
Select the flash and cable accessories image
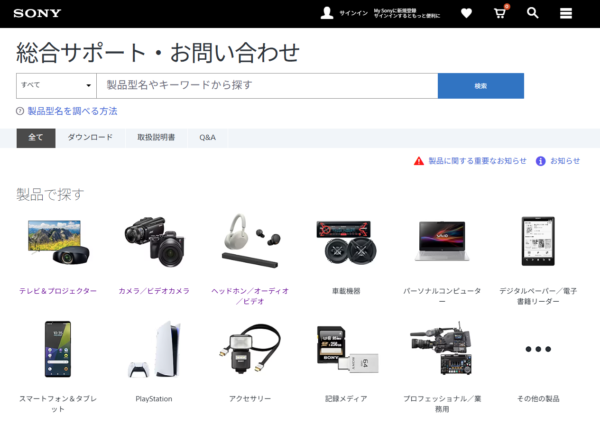[250, 349]
